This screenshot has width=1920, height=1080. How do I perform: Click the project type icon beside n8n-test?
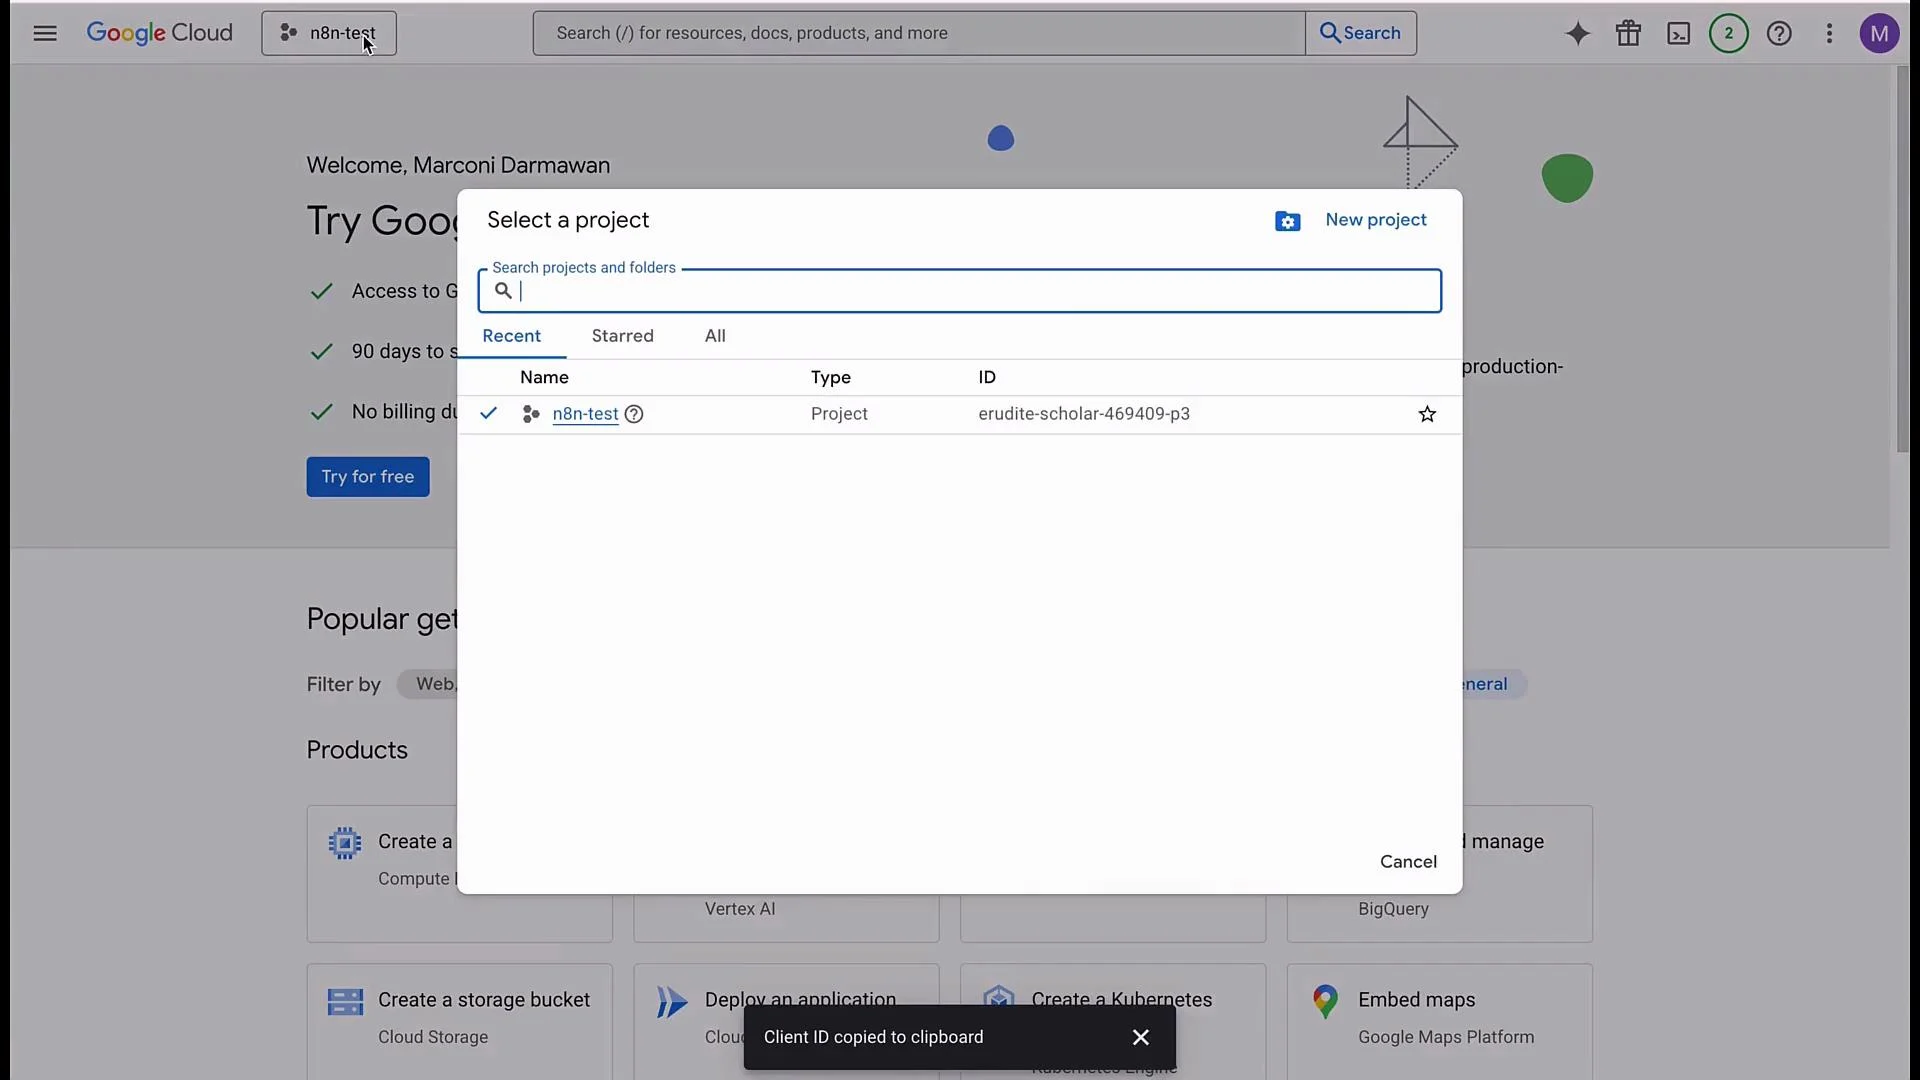coord(531,414)
